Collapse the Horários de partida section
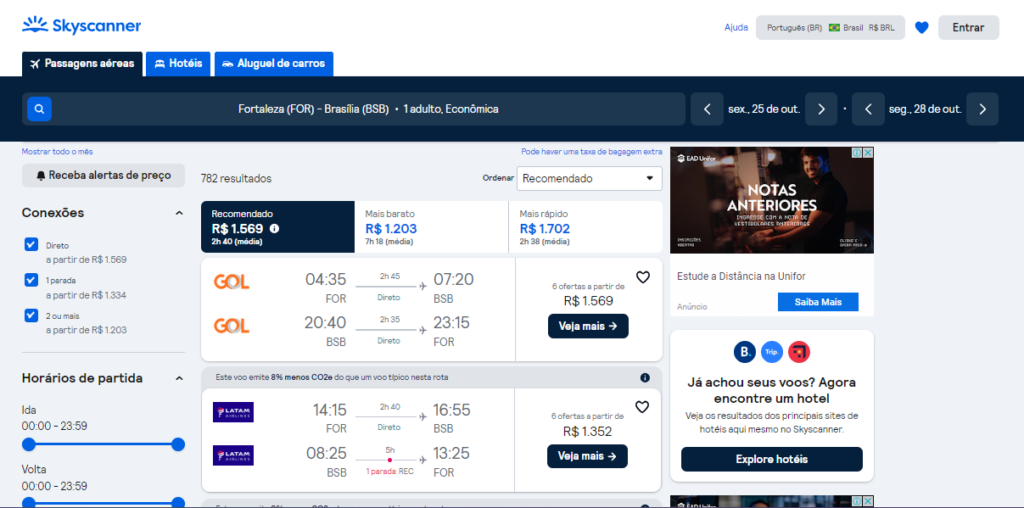This screenshot has height=508, width=1024. click(179, 379)
